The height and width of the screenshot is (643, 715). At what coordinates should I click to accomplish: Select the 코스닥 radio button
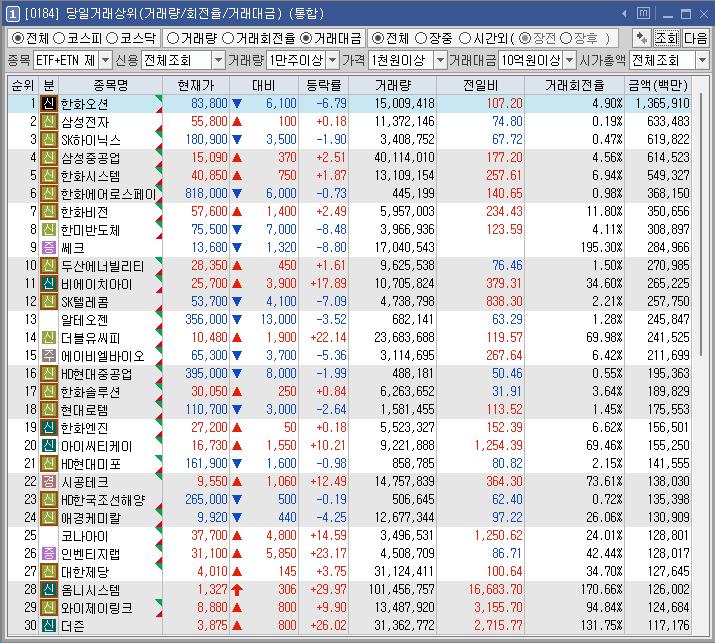[112, 38]
